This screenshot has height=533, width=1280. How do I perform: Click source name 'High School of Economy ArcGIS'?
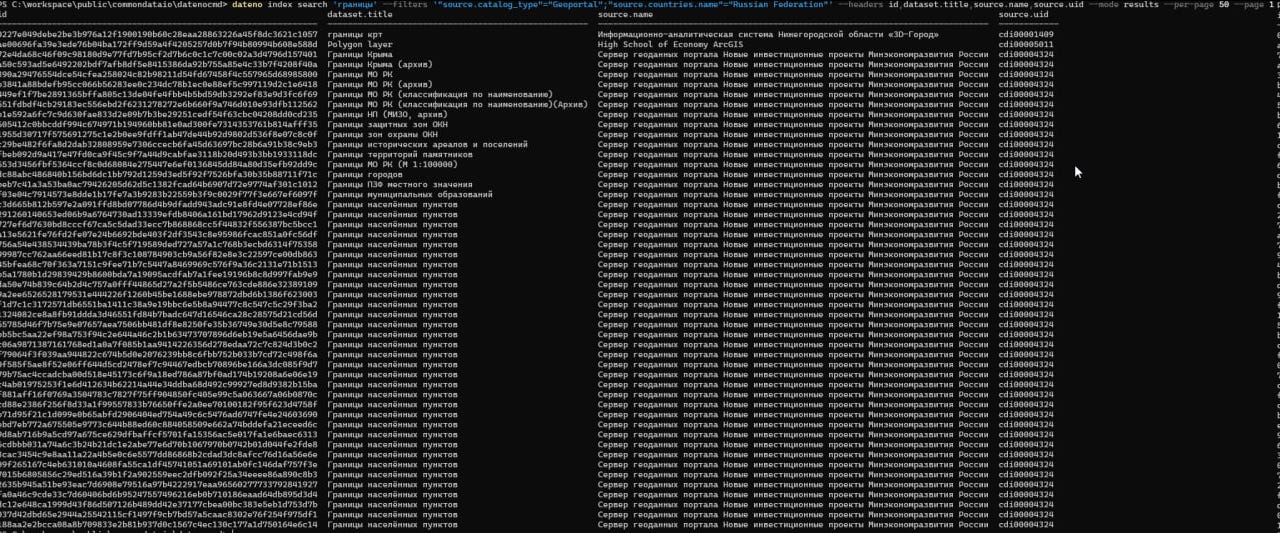point(670,45)
